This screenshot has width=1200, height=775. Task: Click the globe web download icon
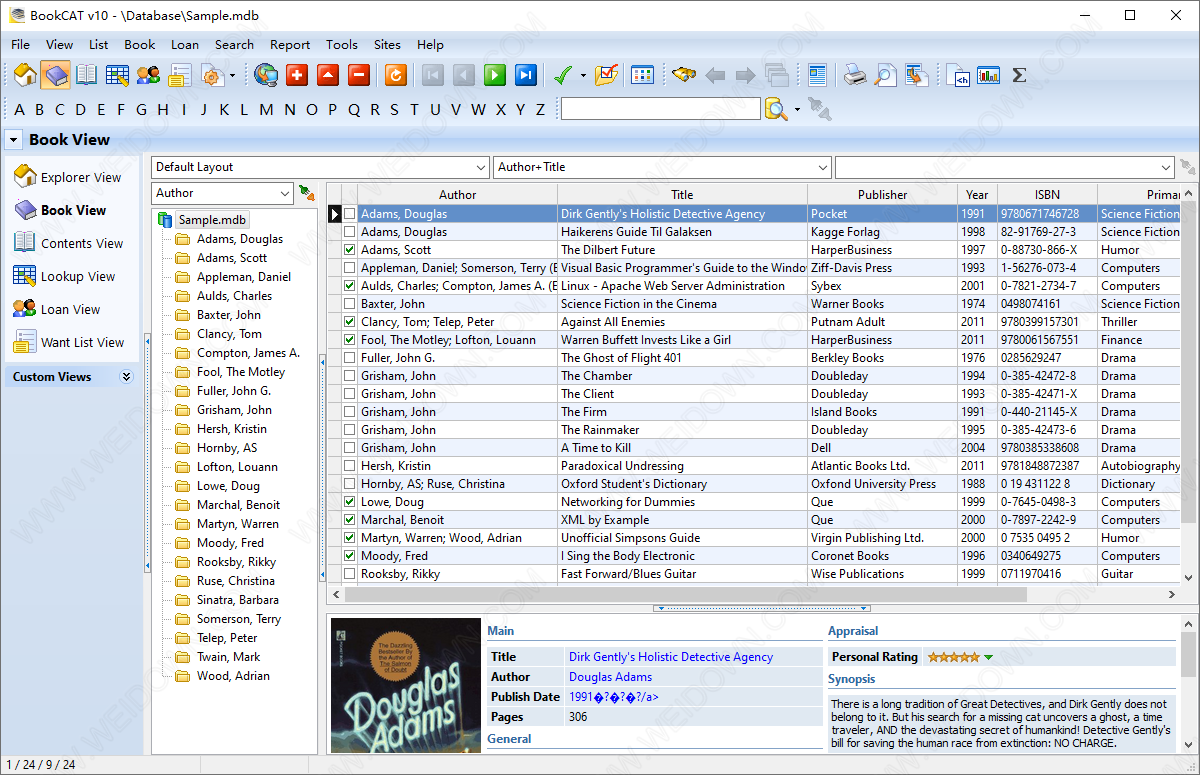coord(266,75)
